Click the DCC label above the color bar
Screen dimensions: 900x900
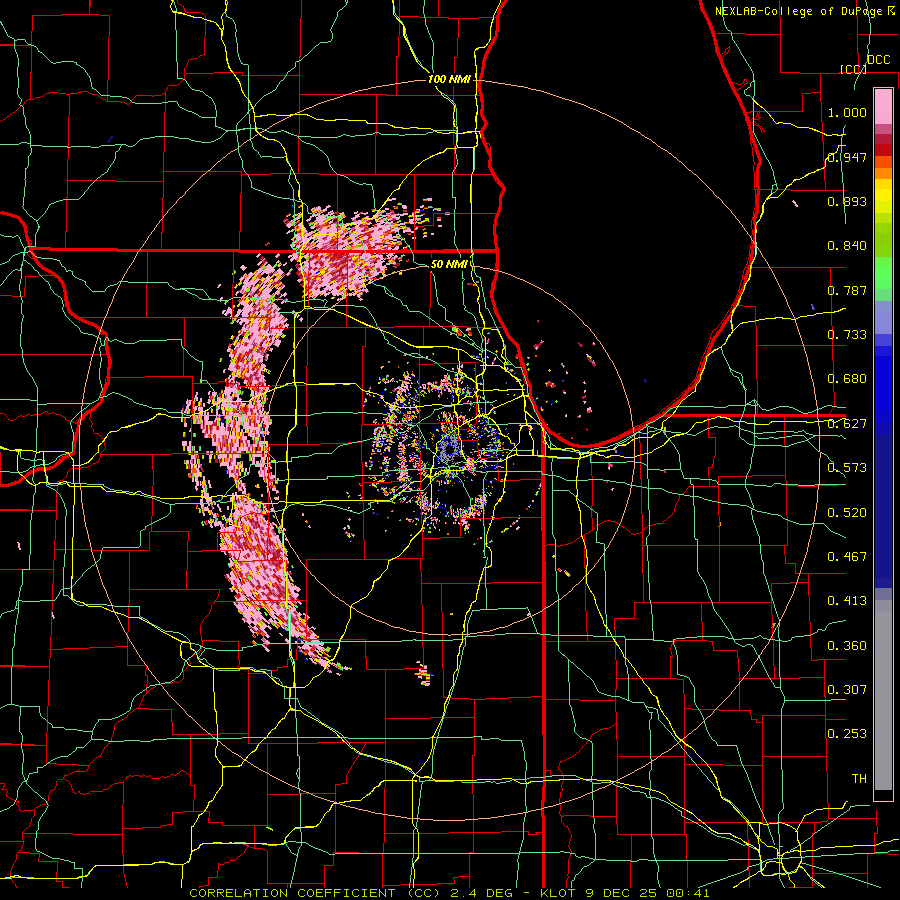tap(879, 60)
